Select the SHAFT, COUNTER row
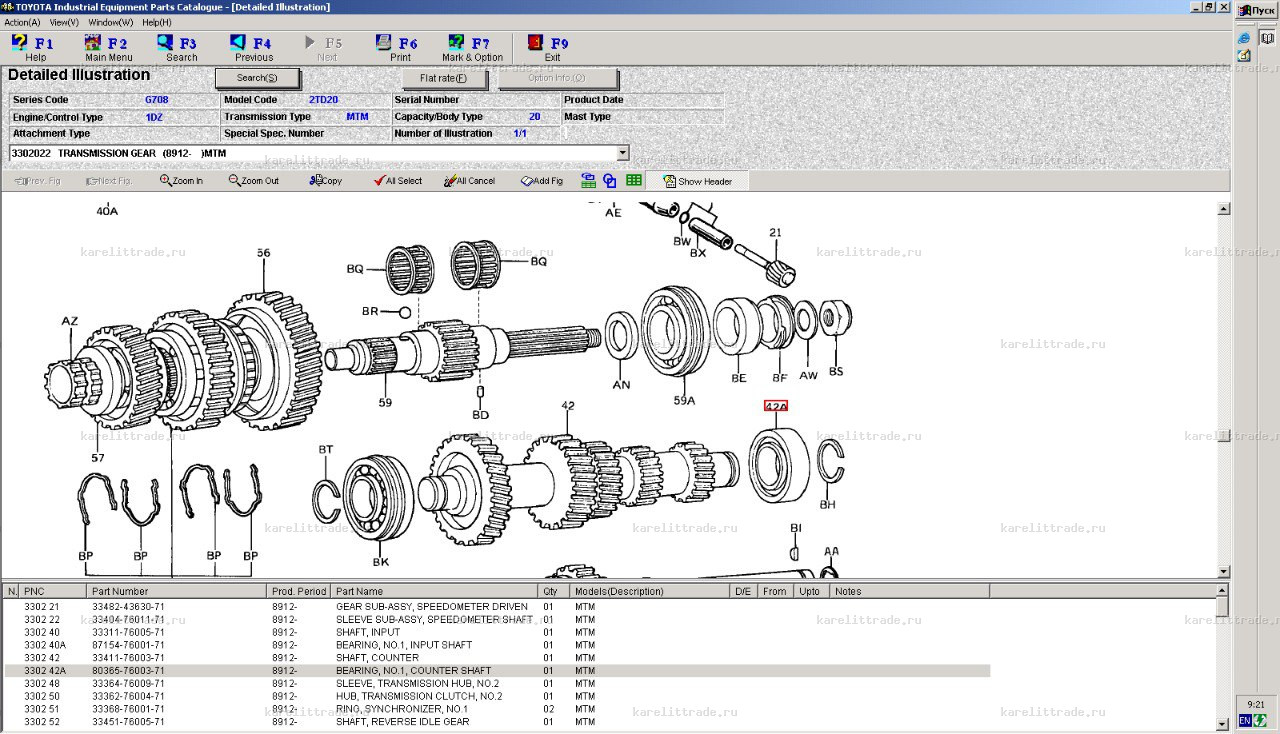 point(498,658)
